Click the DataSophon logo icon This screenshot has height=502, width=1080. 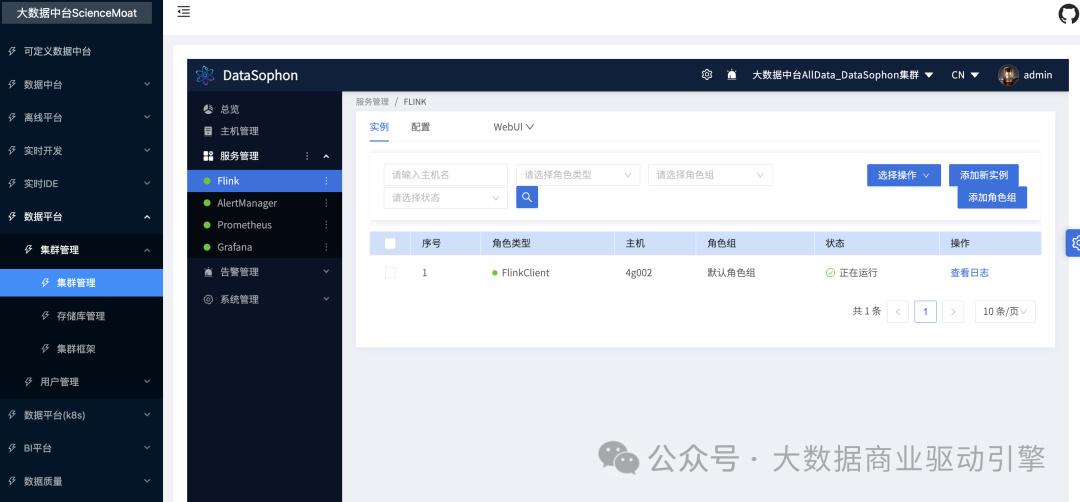point(205,75)
